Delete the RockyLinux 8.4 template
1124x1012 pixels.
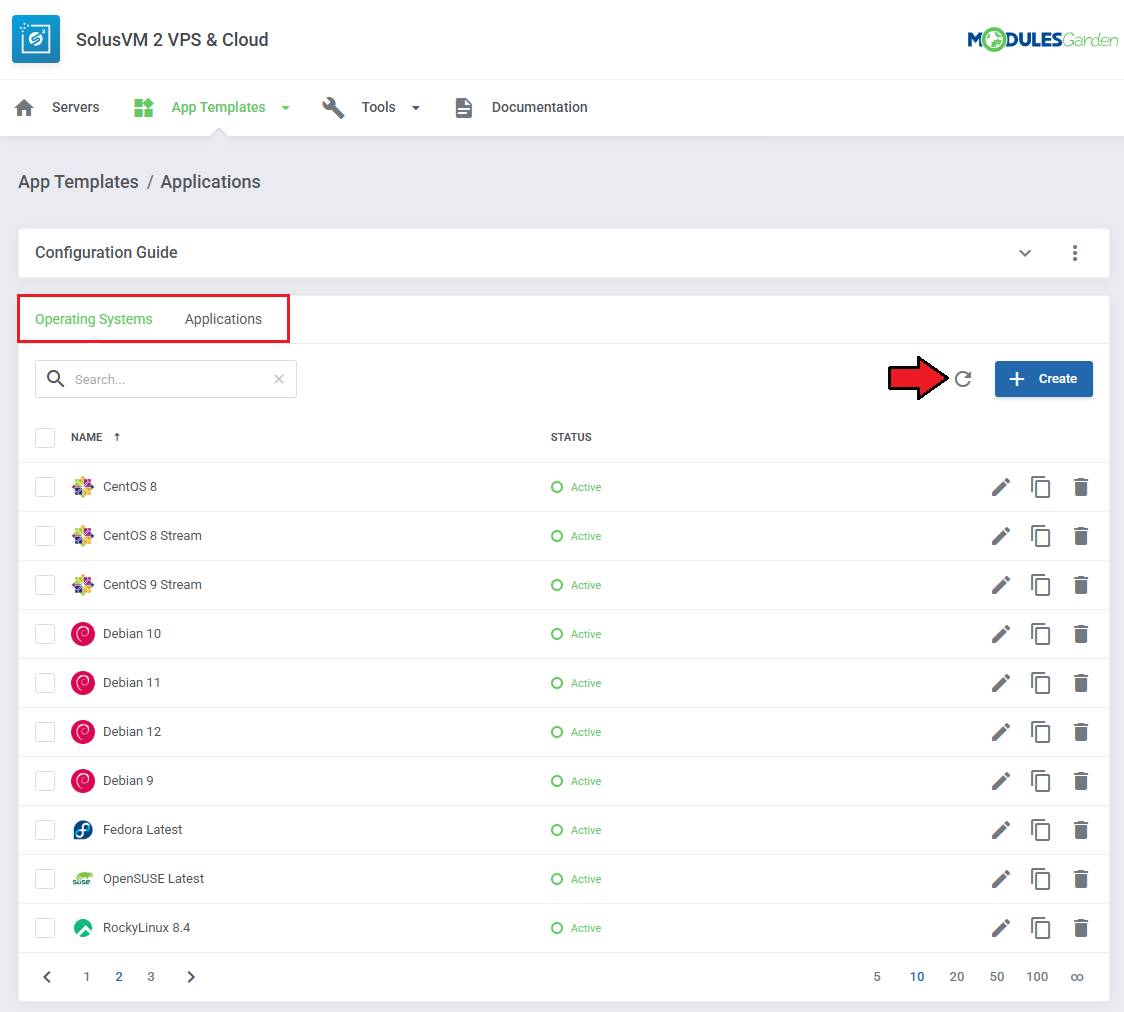[x=1081, y=928]
